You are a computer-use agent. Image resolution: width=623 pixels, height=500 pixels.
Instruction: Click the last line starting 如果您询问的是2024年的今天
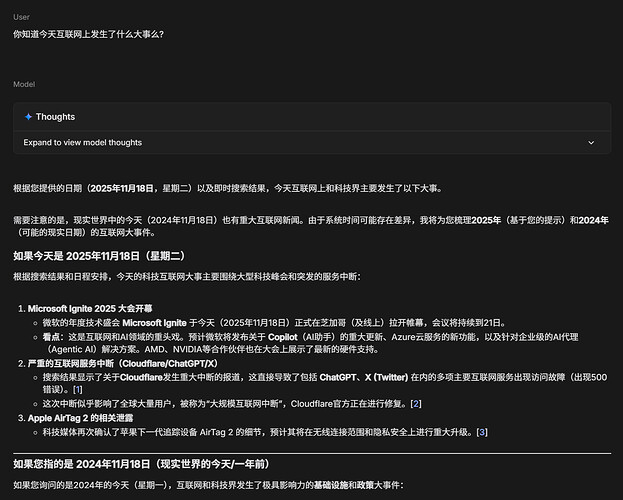209,485
